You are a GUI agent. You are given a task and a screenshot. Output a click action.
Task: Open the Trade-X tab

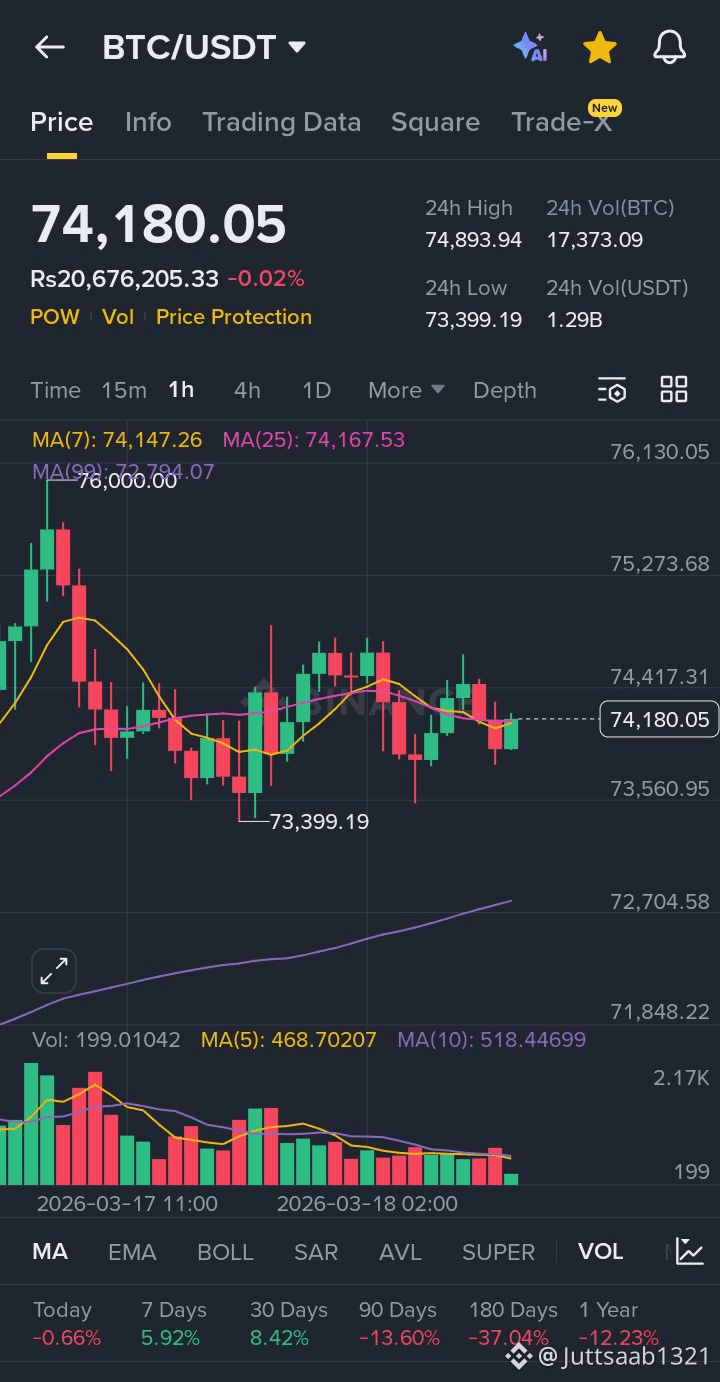pos(561,122)
